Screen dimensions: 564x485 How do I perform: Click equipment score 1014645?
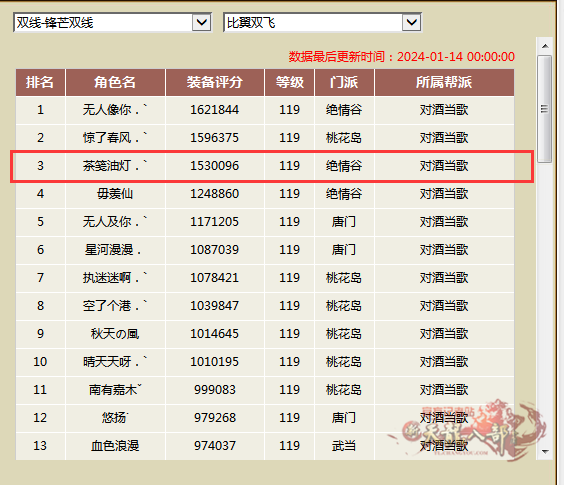click(x=215, y=334)
